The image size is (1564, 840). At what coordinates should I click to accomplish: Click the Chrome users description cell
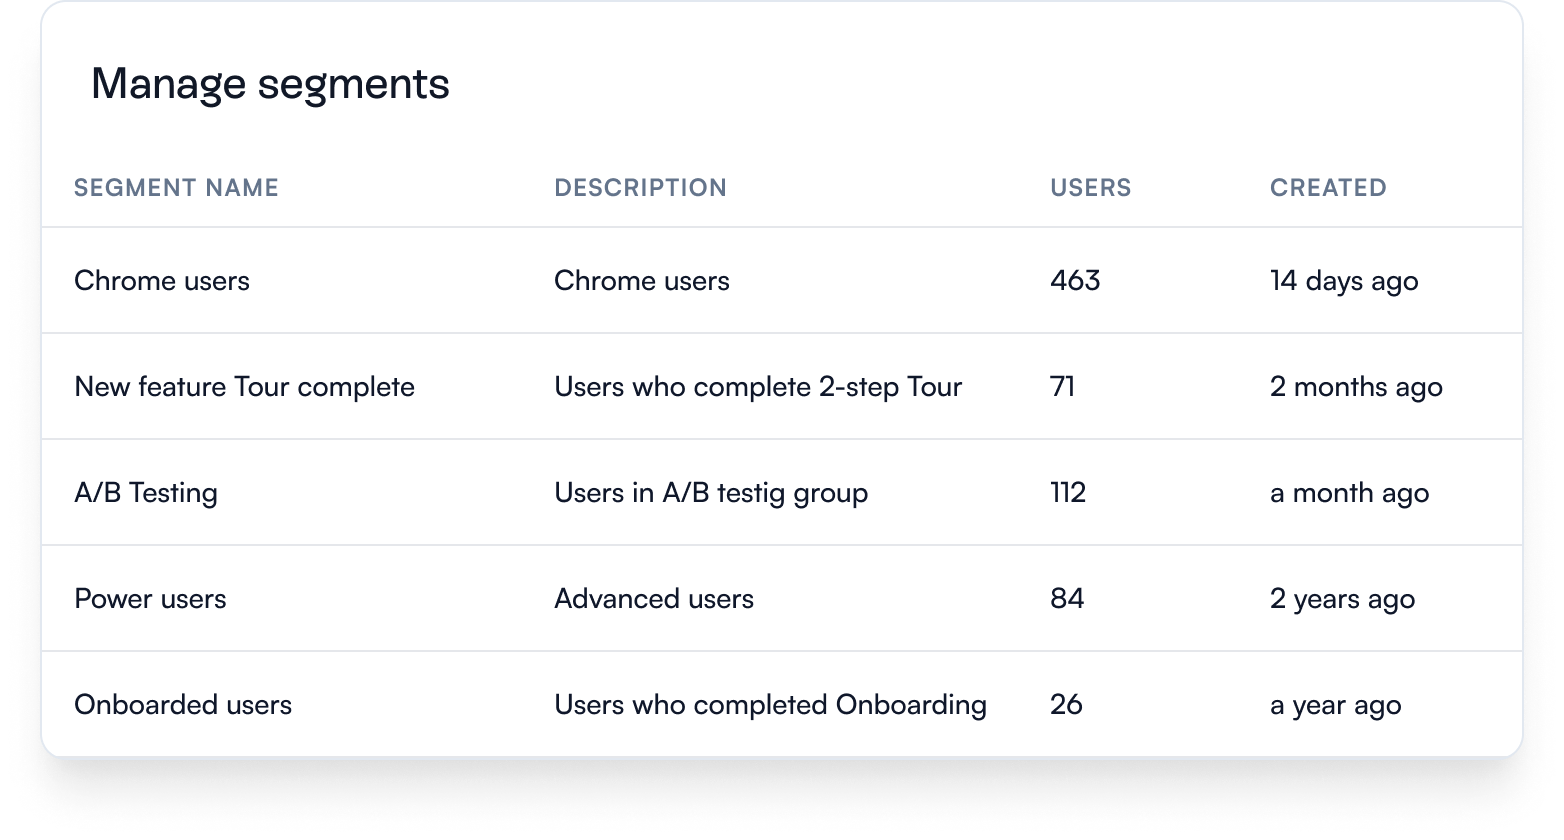[641, 281]
